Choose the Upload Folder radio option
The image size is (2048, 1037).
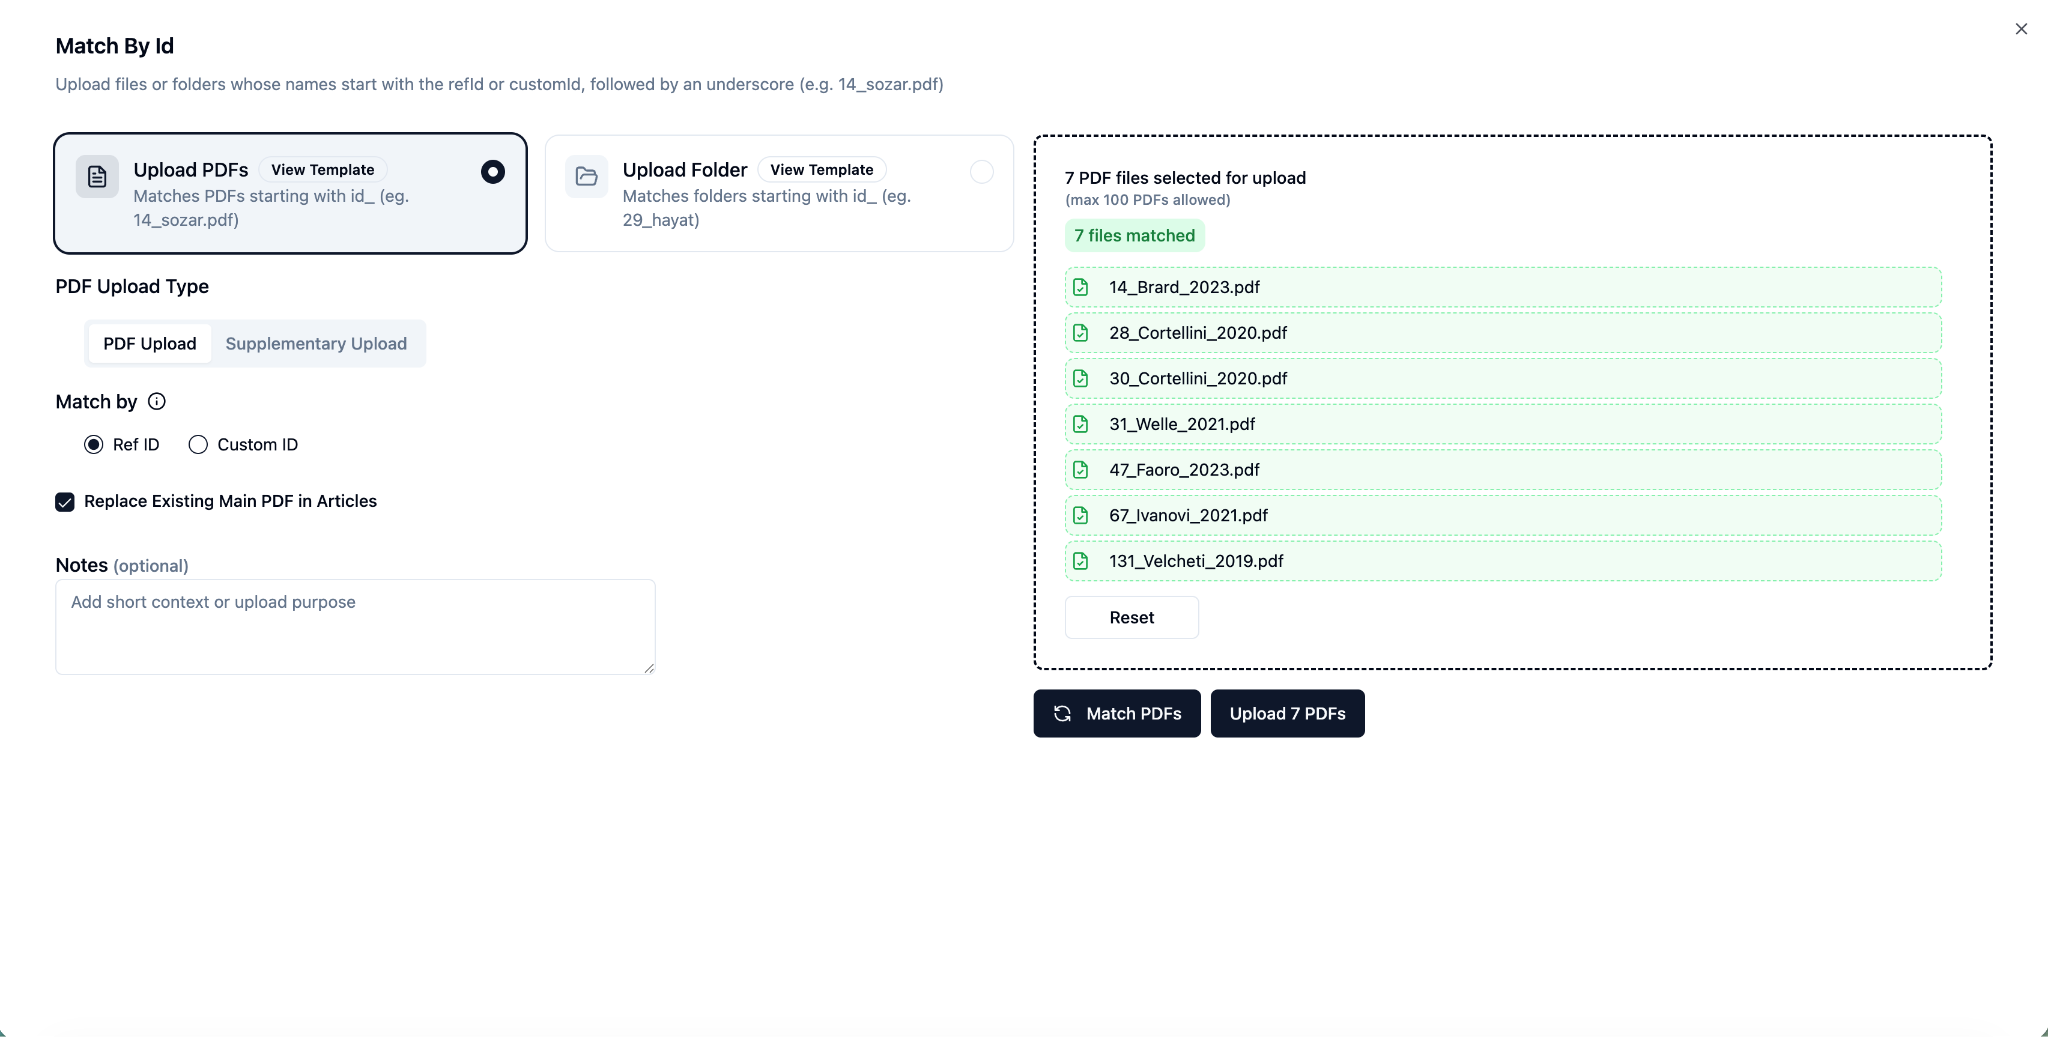(982, 172)
